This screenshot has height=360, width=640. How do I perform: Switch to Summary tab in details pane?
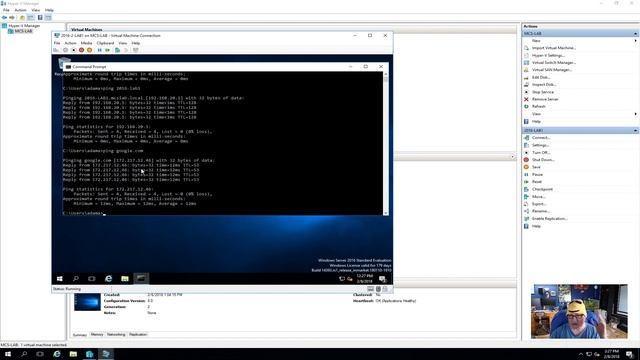click(x=80, y=335)
